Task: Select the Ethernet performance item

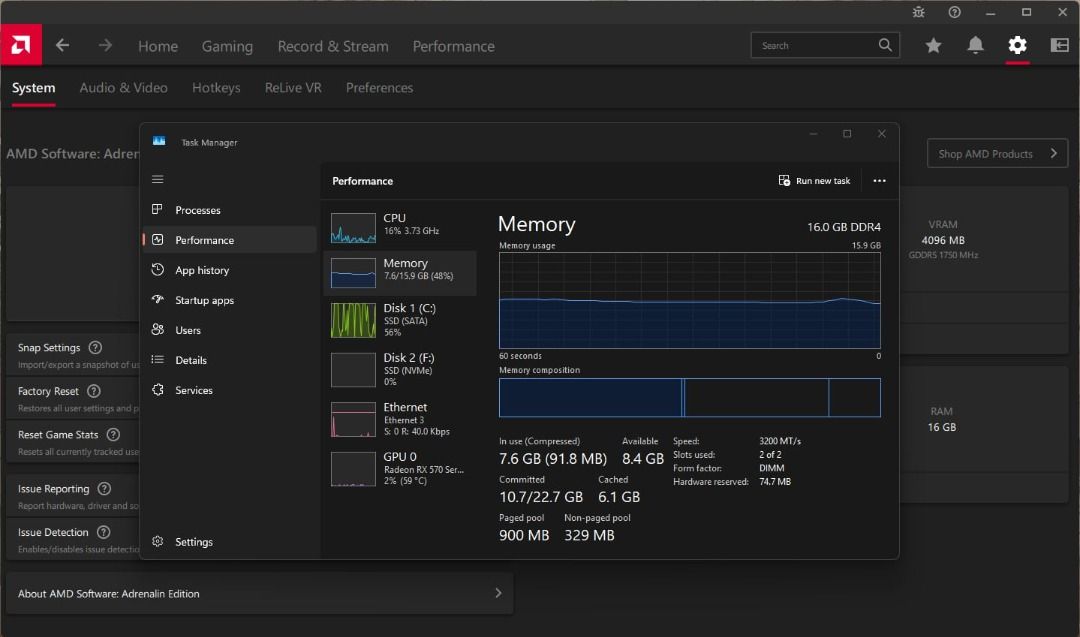Action: (x=399, y=419)
